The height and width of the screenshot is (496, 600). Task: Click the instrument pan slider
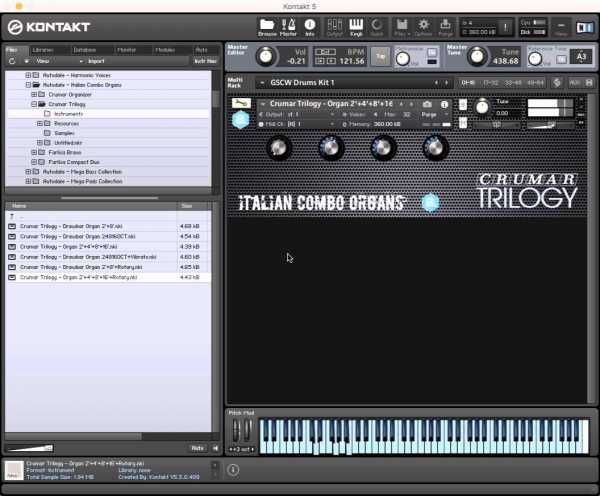496,124
